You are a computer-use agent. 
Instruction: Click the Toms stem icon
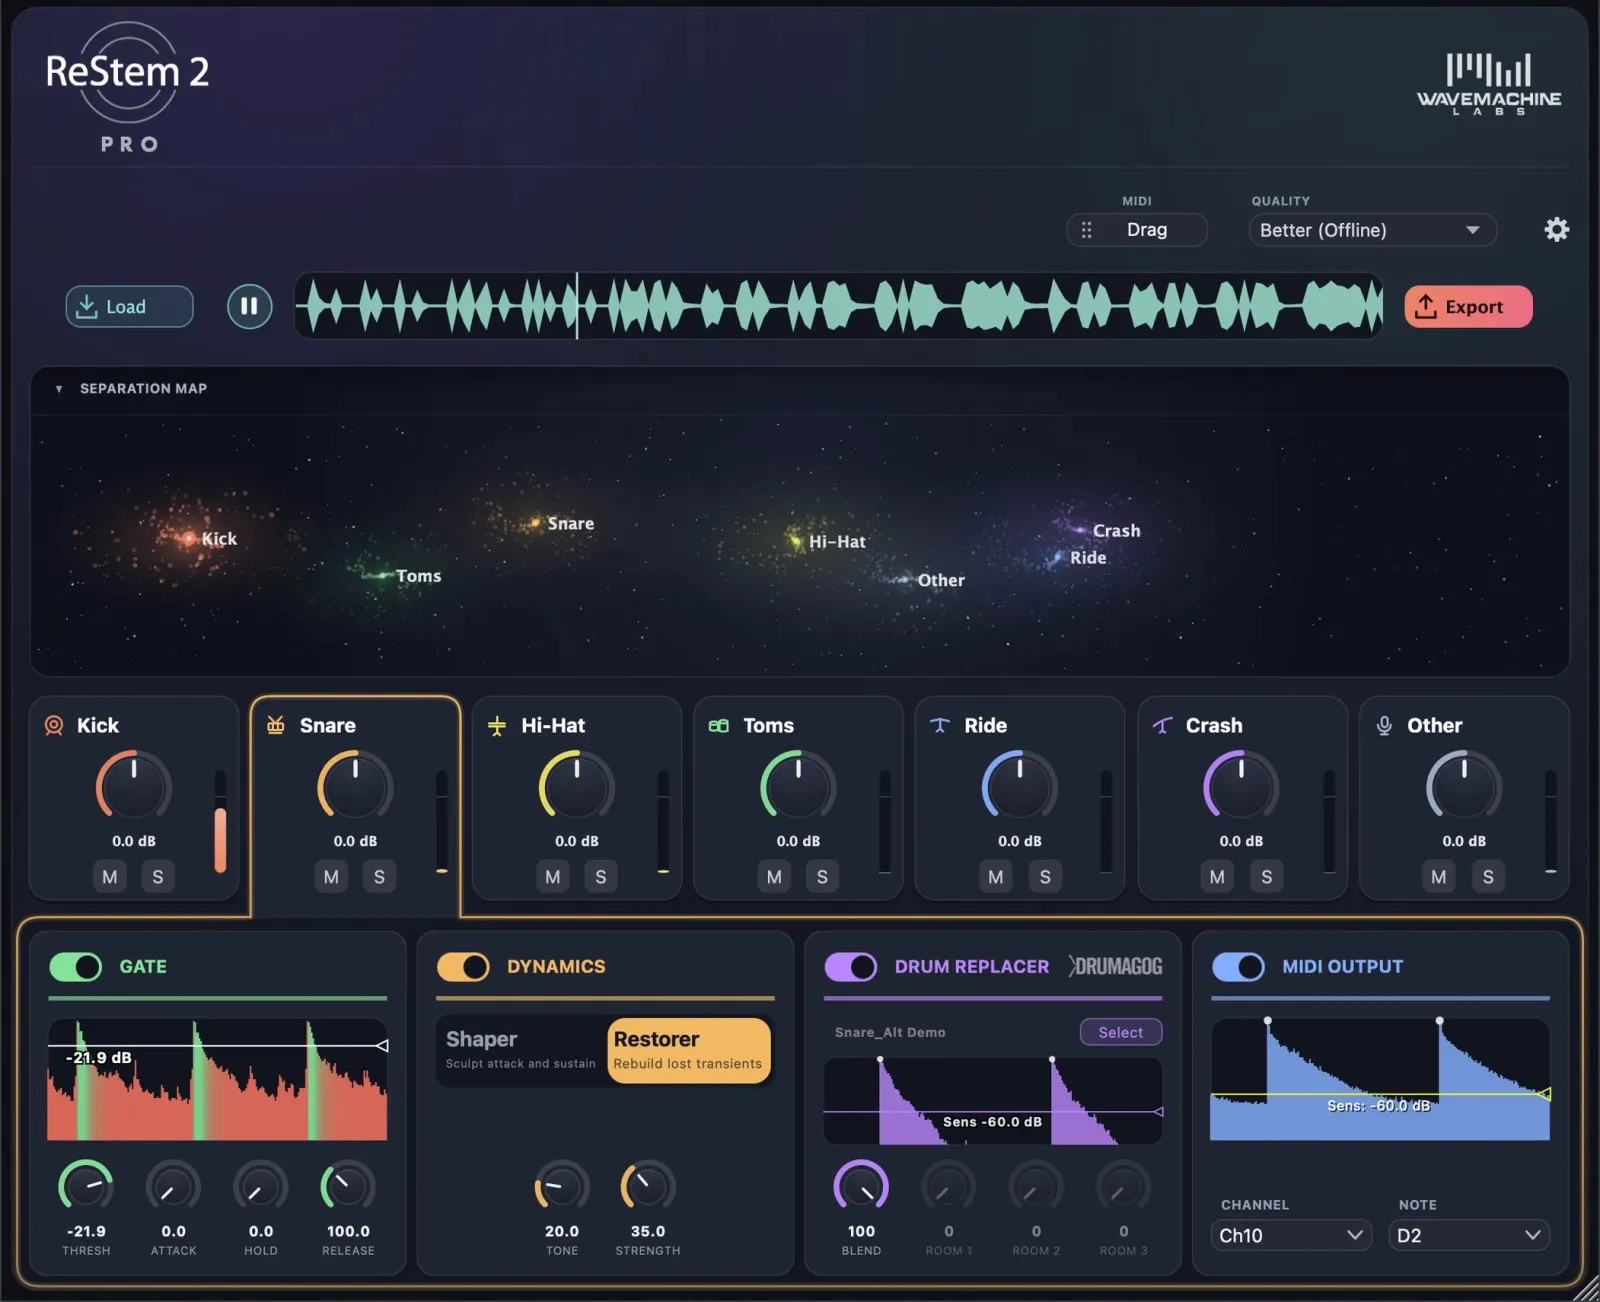pos(719,725)
